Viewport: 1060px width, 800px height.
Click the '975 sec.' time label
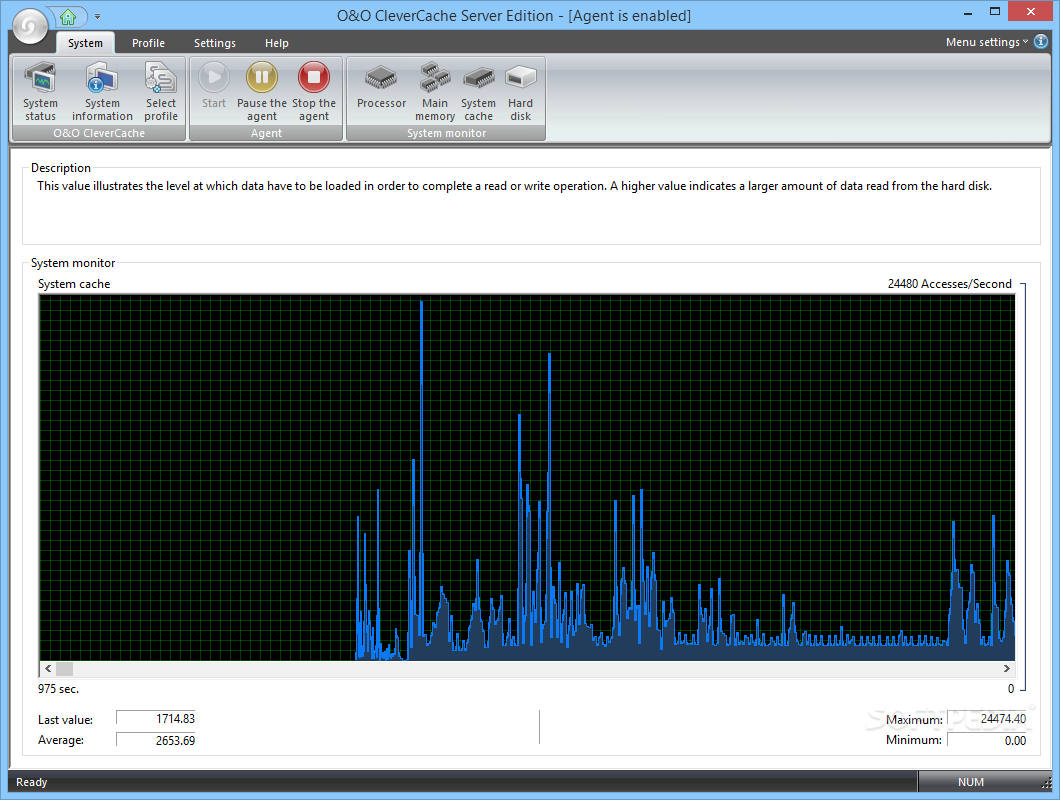coord(58,689)
